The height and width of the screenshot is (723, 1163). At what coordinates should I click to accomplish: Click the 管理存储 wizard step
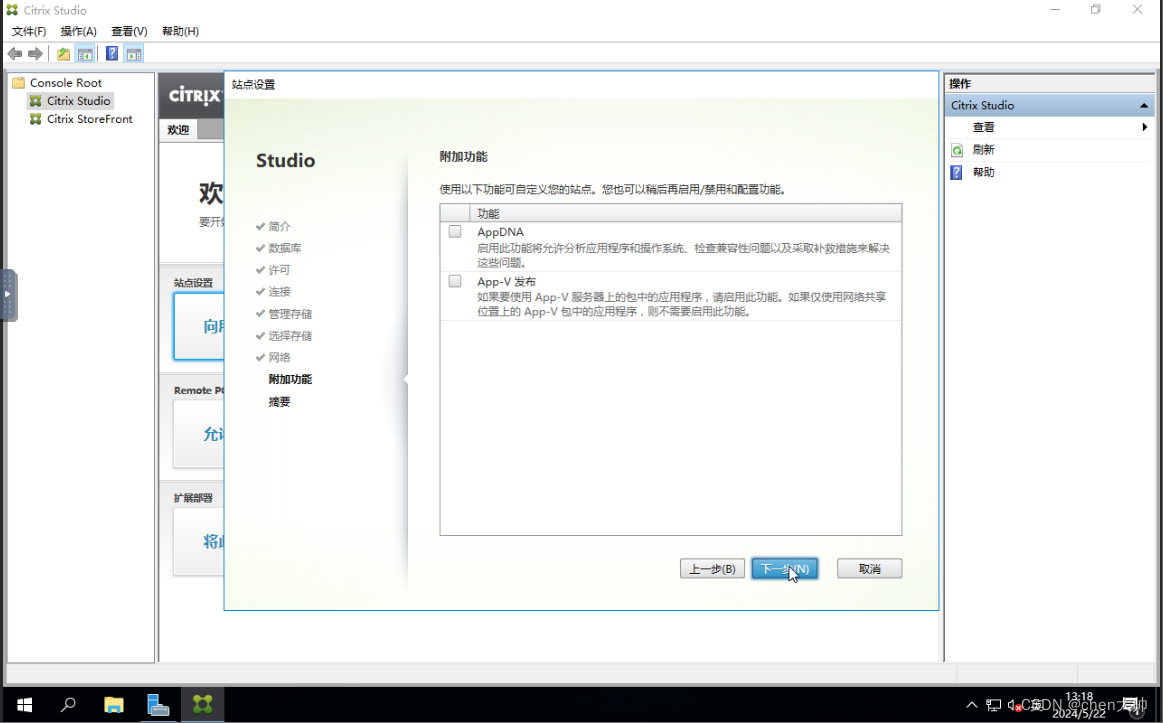[290, 314]
